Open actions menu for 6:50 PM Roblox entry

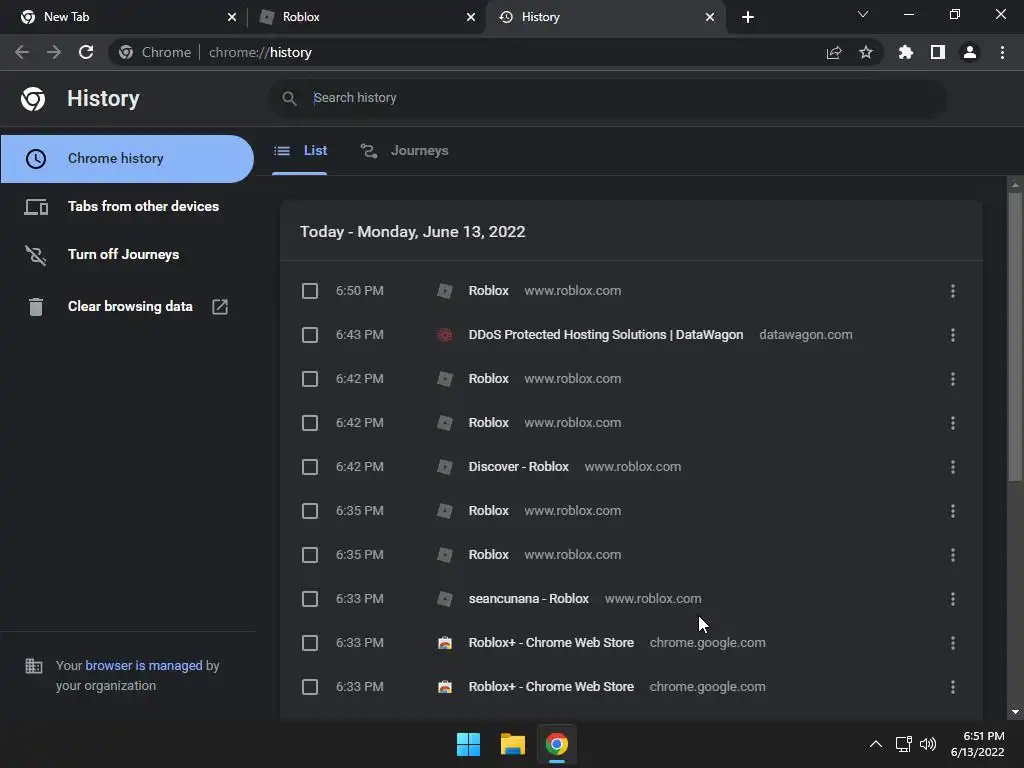click(953, 291)
